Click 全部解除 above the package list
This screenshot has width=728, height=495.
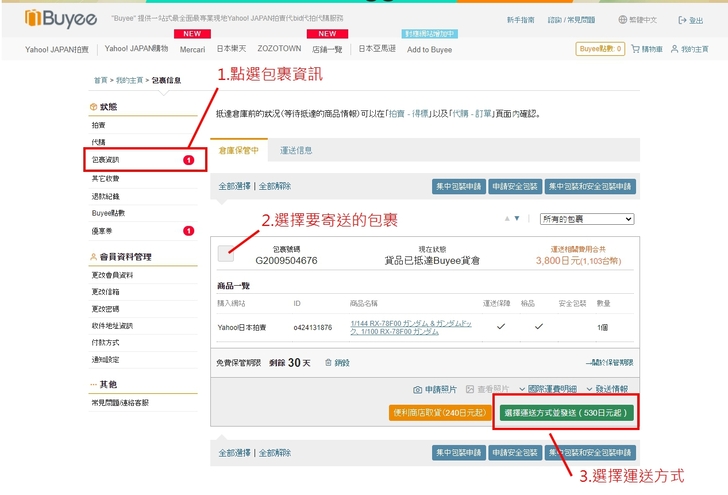(x=275, y=186)
